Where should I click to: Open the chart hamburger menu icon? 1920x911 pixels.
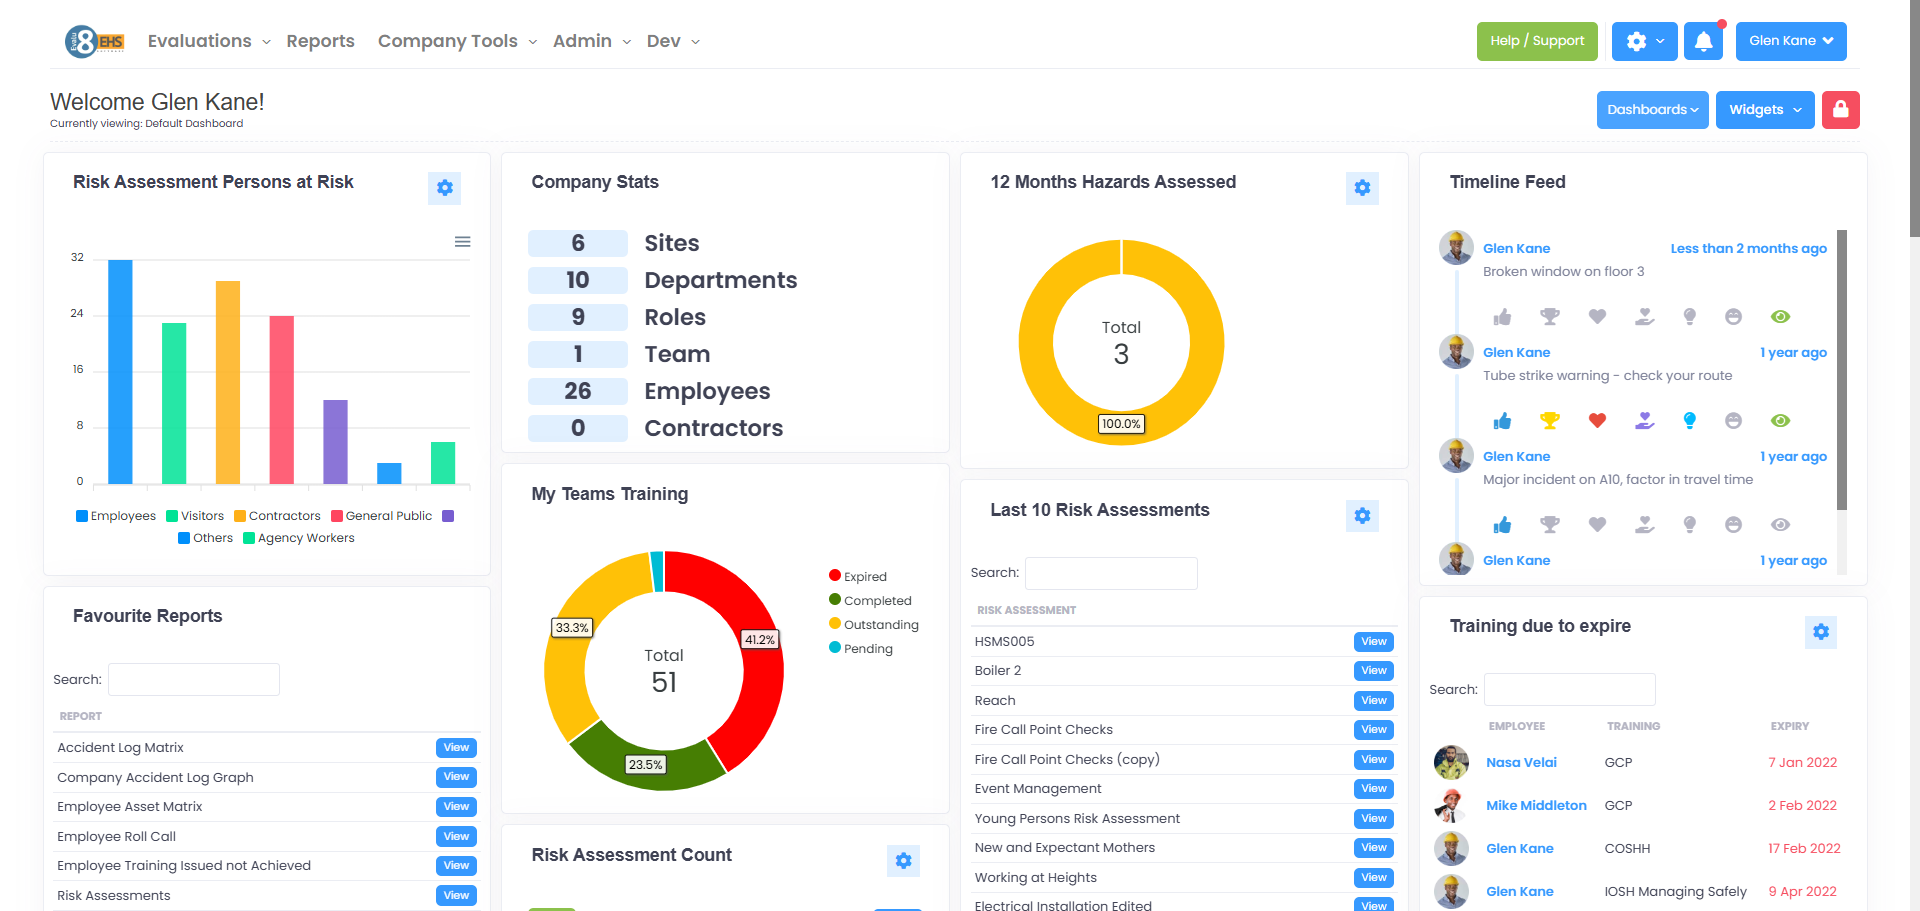(462, 242)
